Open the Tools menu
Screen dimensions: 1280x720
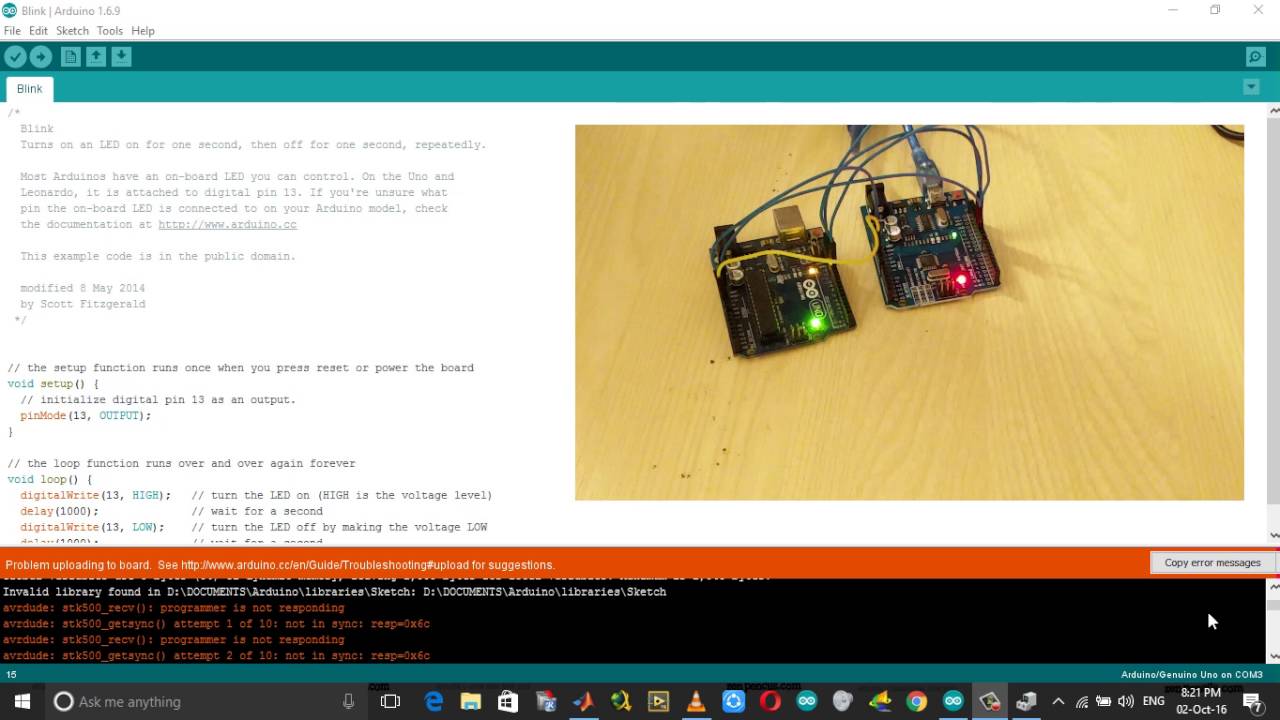109,31
